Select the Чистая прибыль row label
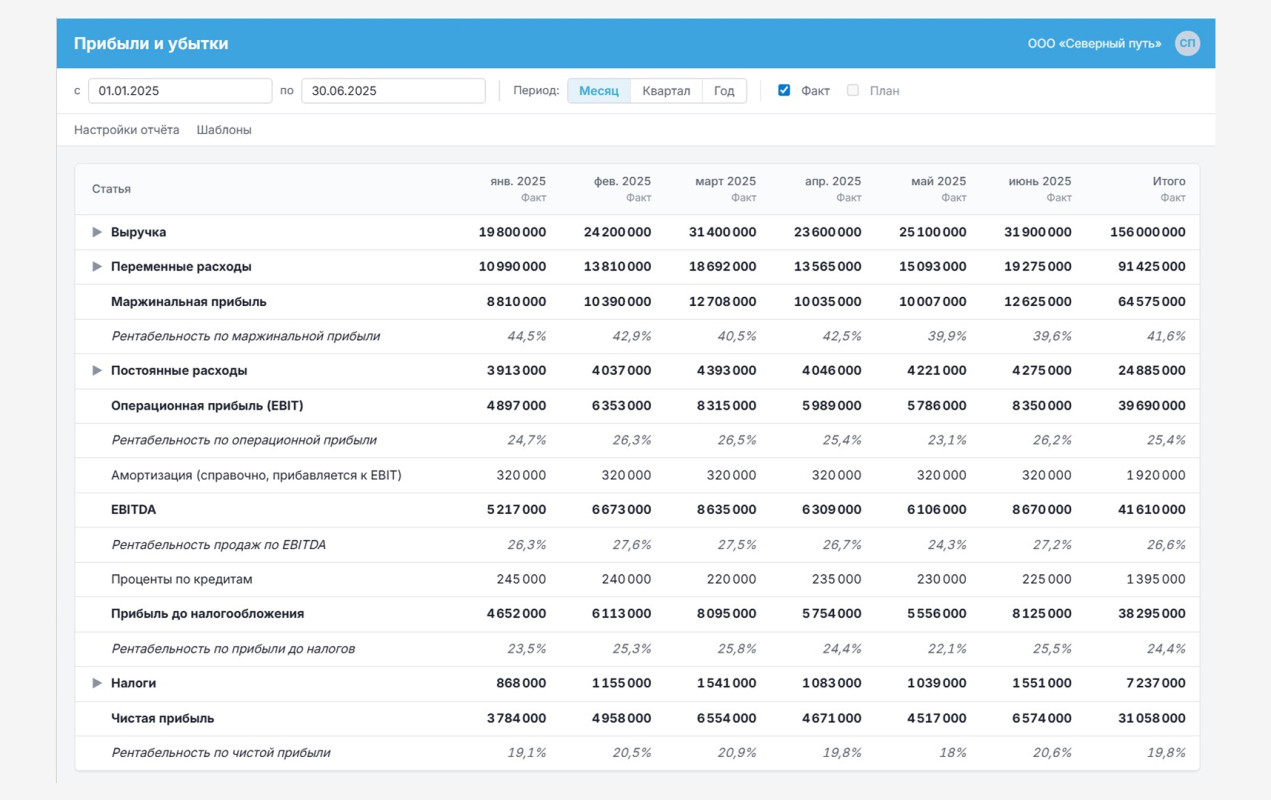 (x=162, y=718)
